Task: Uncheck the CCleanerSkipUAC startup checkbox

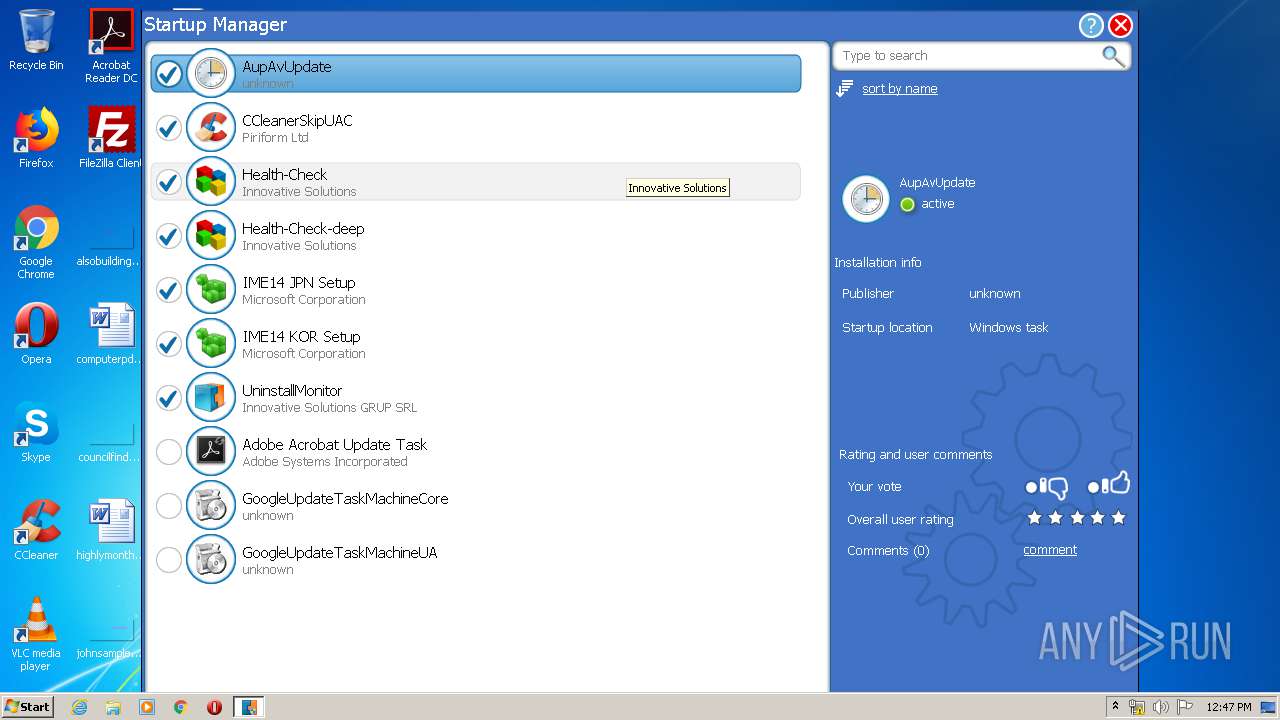Action: (x=169, y=128)
